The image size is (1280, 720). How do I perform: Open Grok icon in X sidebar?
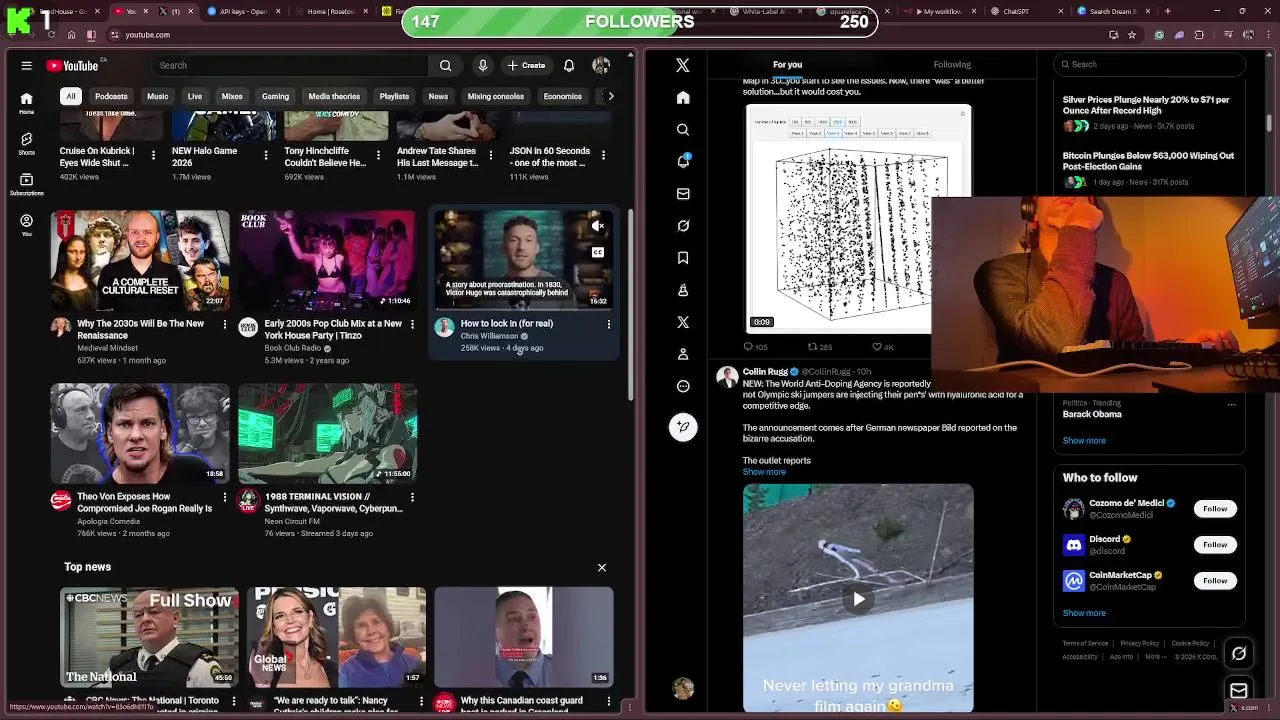(683, 226)
